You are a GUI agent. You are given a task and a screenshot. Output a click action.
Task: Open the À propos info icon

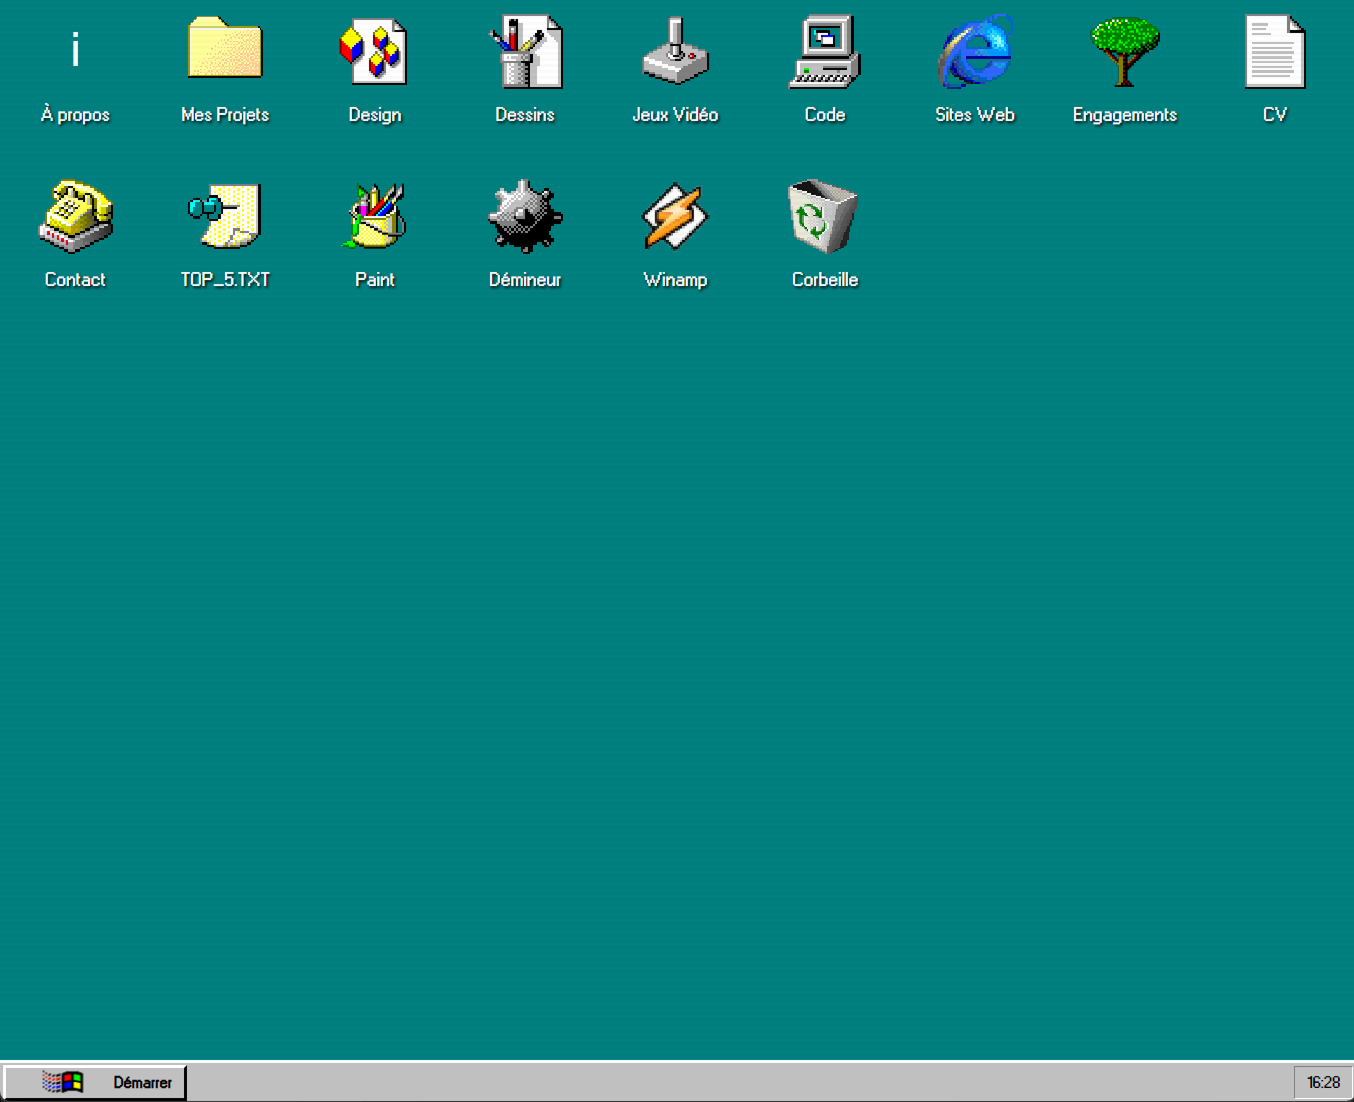pos(75,51)
